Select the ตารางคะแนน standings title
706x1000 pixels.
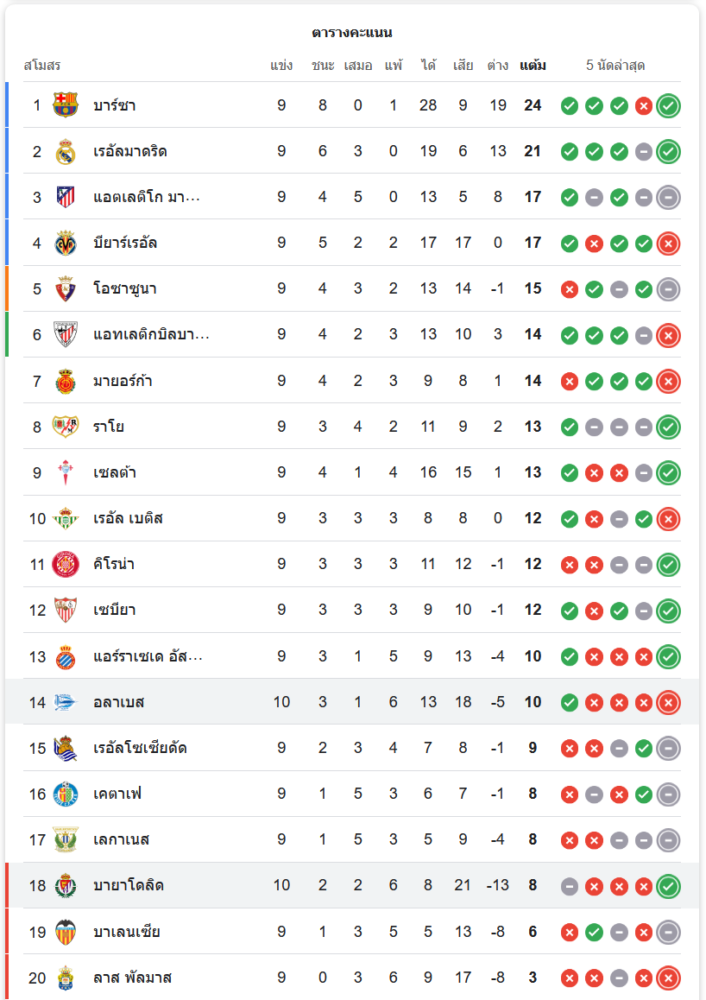tap(352, 33)
